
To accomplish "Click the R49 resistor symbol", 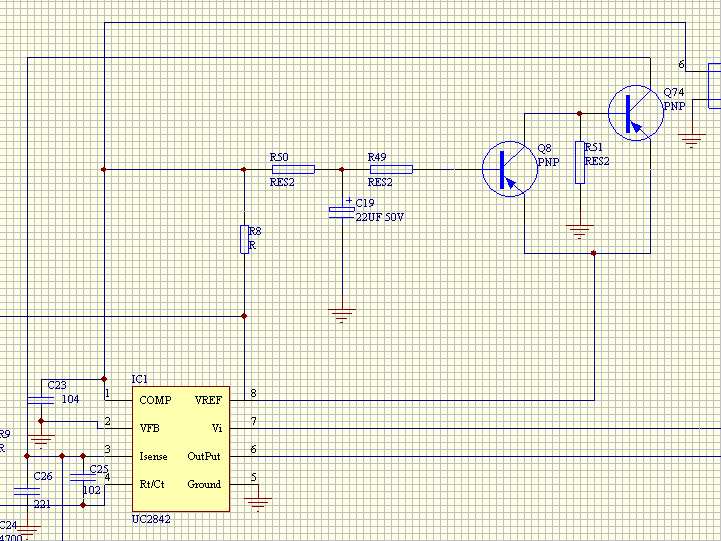I will click(x=391, y=169).
